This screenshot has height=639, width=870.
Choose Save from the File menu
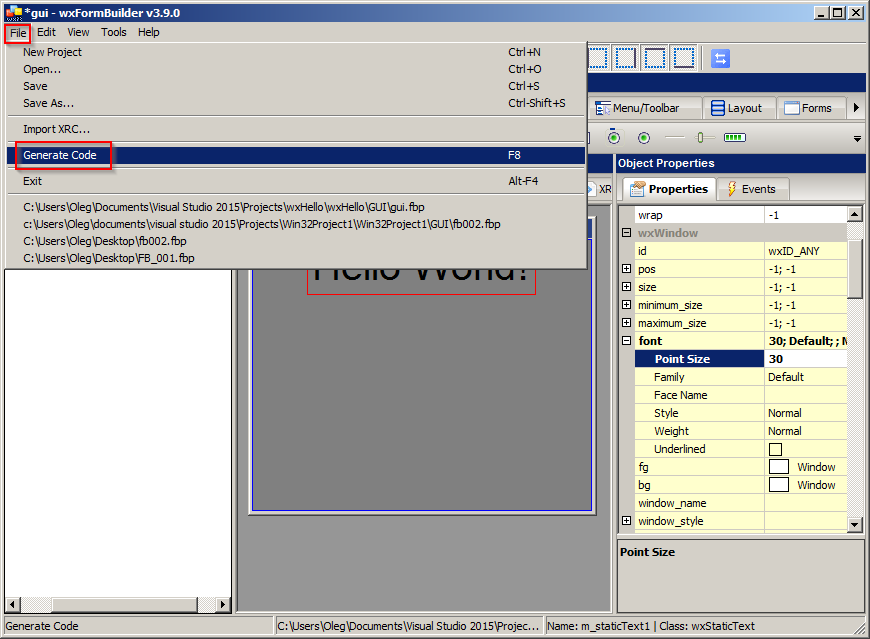tap(296, 86)
